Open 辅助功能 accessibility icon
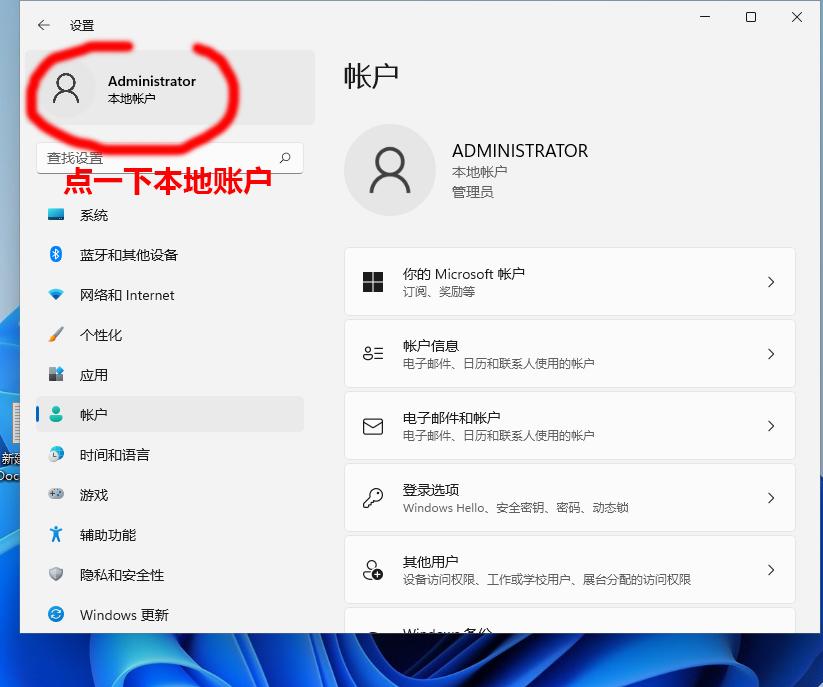 [55, 534]
